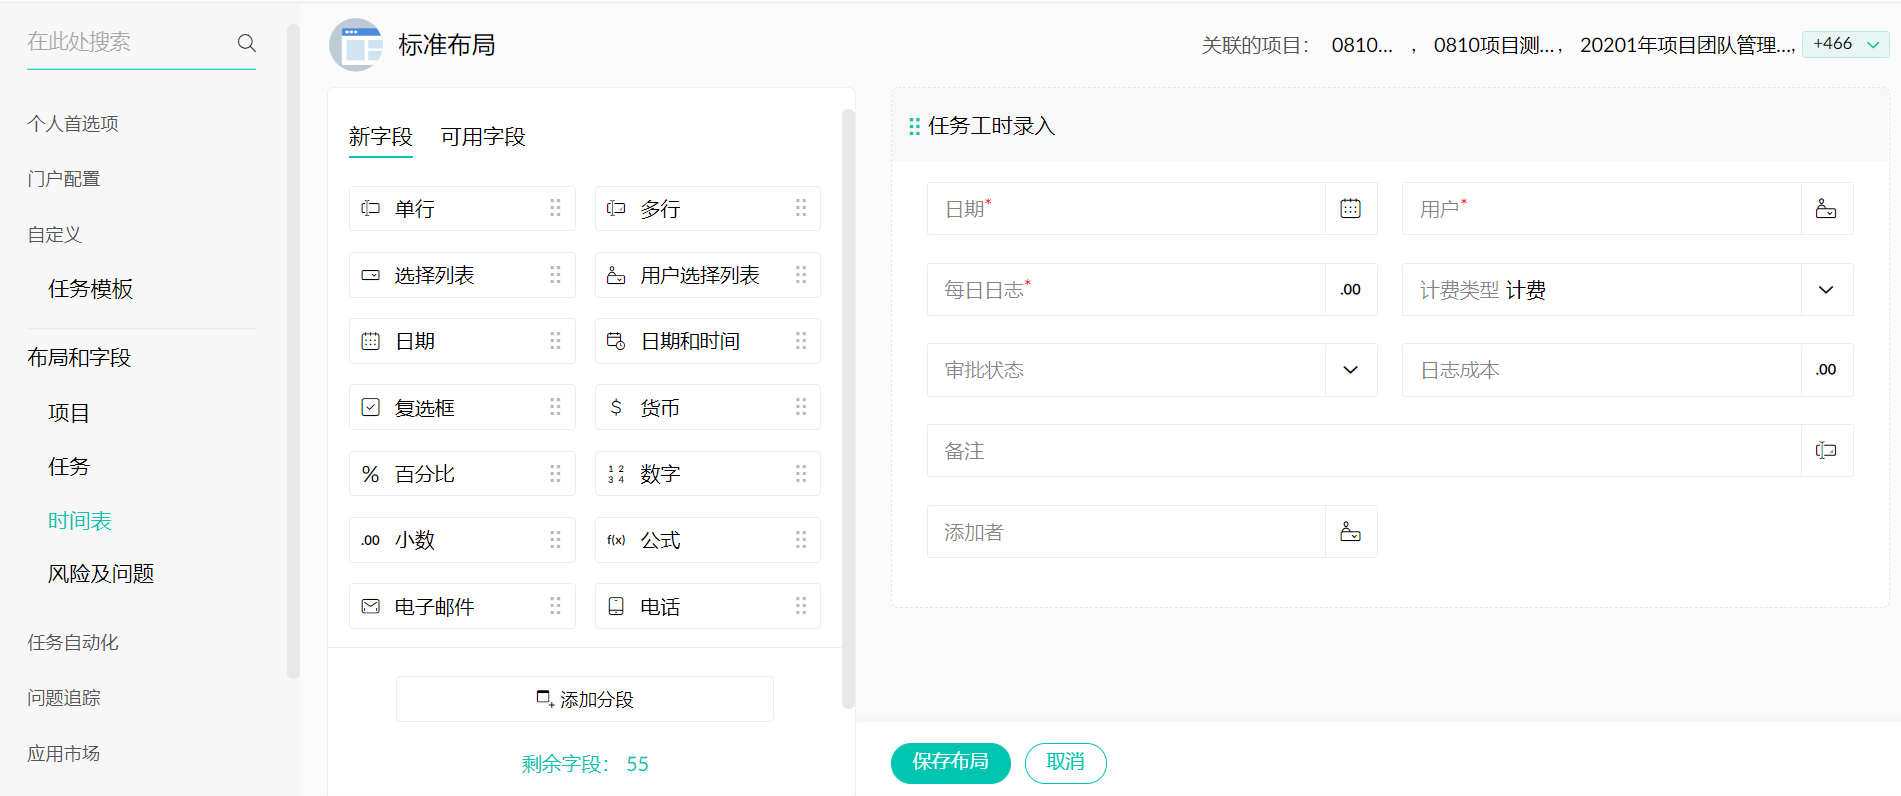Click the drag handle of 单行 field
Image resolution: width=1901 pixels, height=796 pixels.
coord(555,208)
